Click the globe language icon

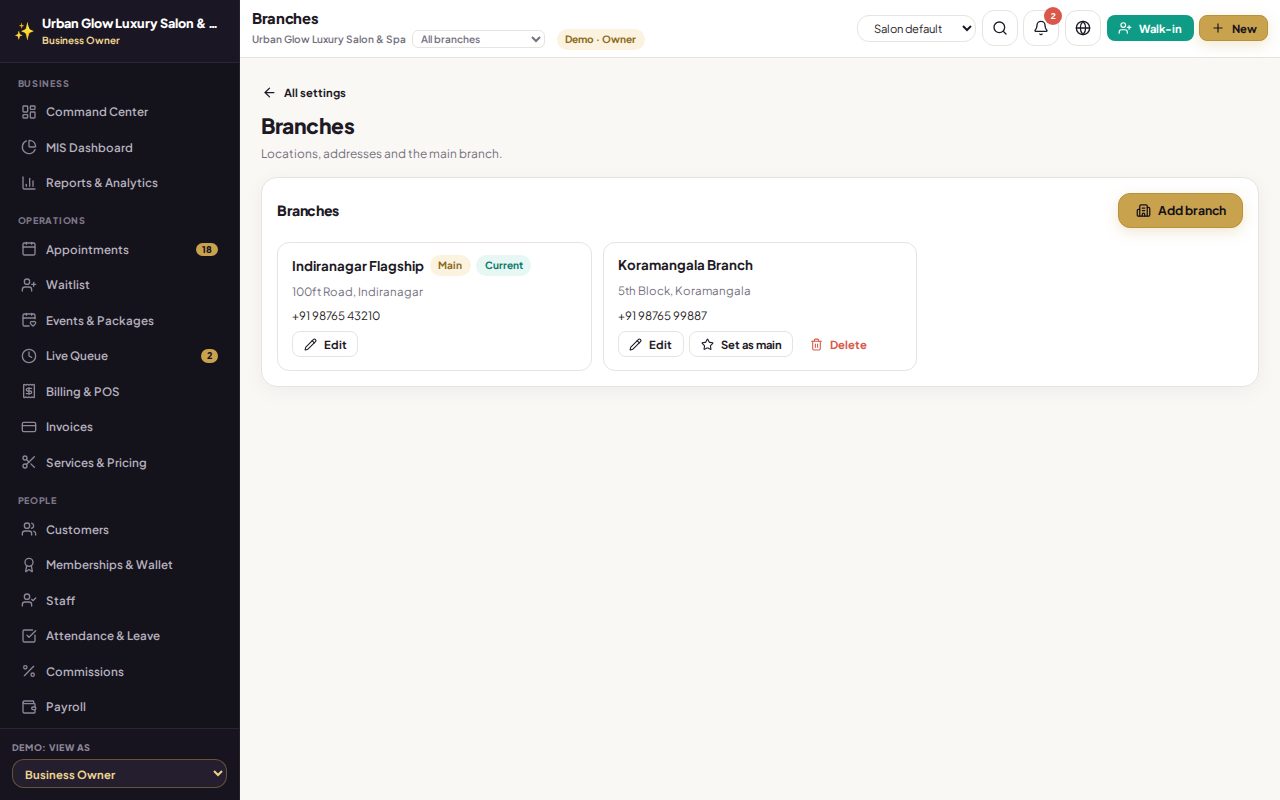point(1083,28)
